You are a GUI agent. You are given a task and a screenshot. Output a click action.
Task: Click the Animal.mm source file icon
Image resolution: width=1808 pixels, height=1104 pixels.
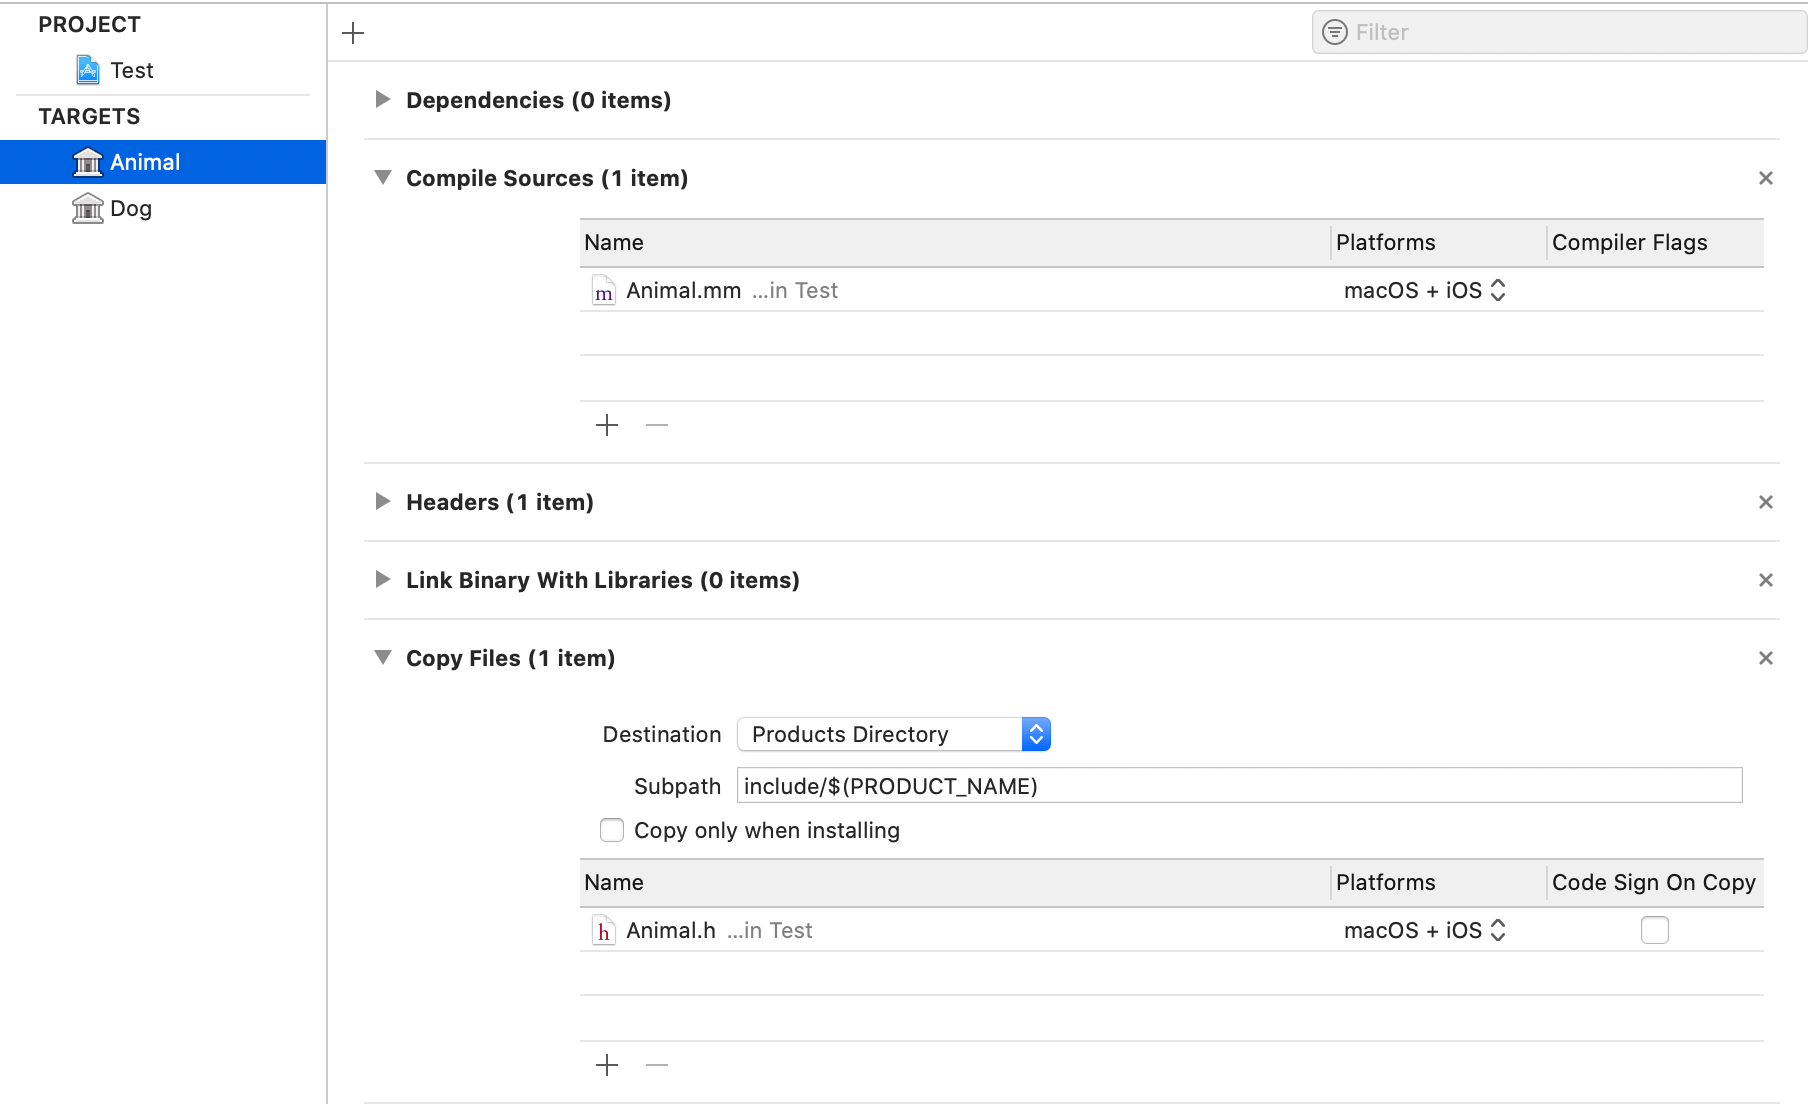[x=603, y=291]
